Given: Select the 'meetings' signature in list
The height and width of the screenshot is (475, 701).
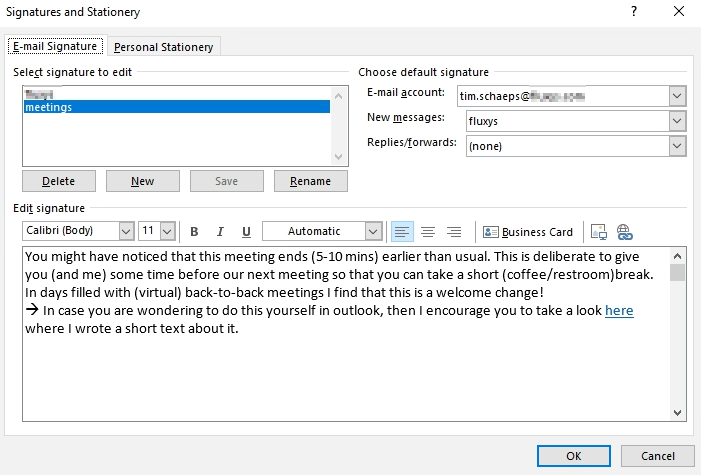Looking at the screenshot, I should point(177,107).
